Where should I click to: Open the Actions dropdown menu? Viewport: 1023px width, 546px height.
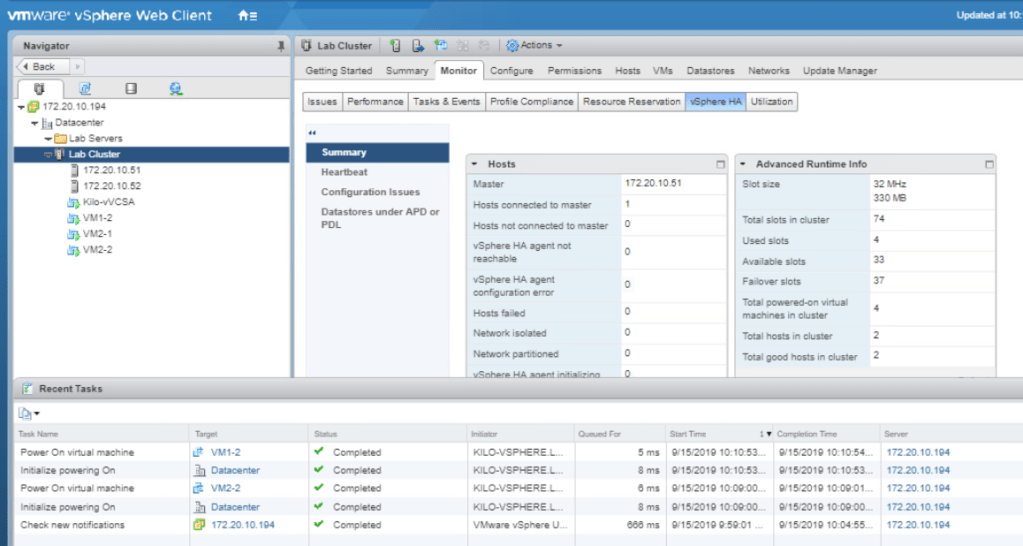(x=535, y=45)
